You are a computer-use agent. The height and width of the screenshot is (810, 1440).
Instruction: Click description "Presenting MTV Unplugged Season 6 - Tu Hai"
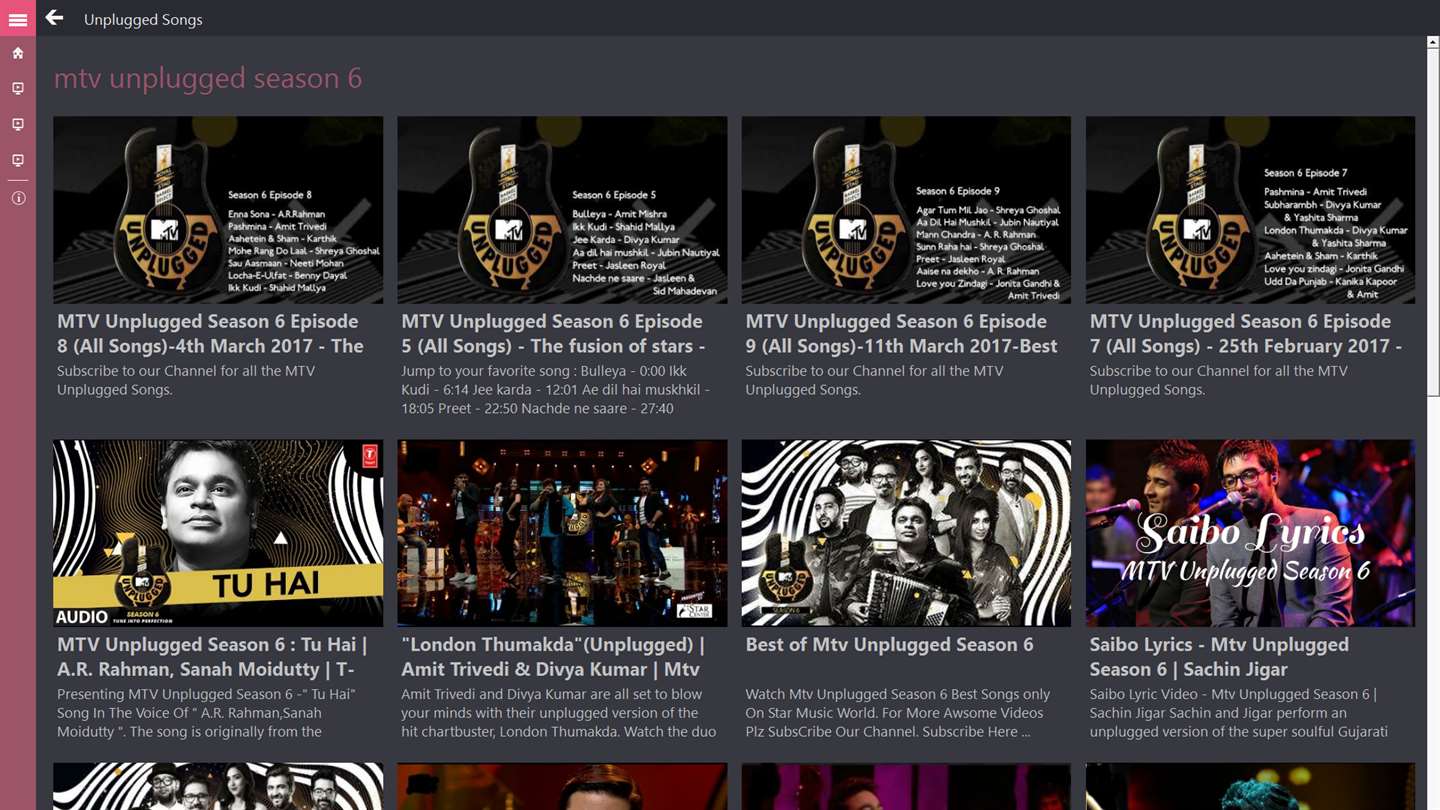pos(207,713)
